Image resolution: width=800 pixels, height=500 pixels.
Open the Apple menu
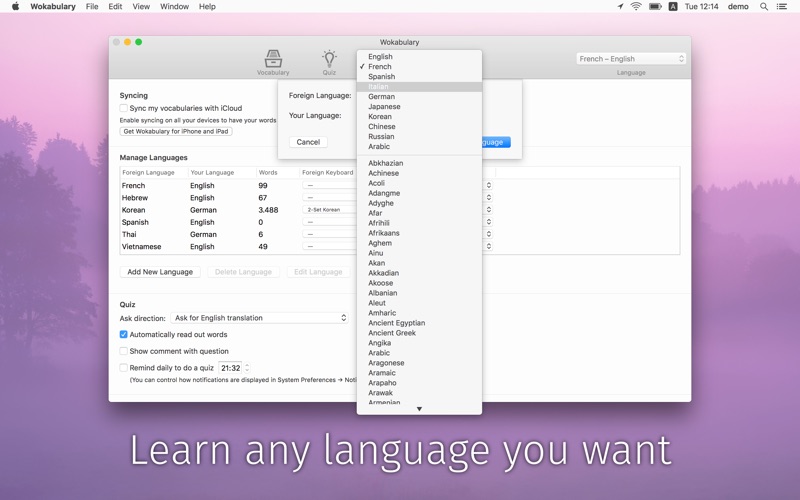point(15,7)
